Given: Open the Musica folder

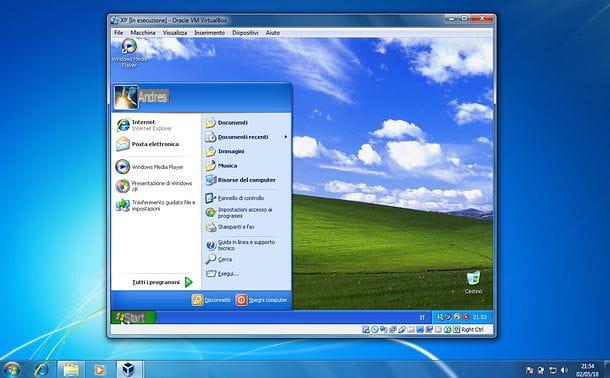Looking at the screenshot, I should (x=221, y=166).
